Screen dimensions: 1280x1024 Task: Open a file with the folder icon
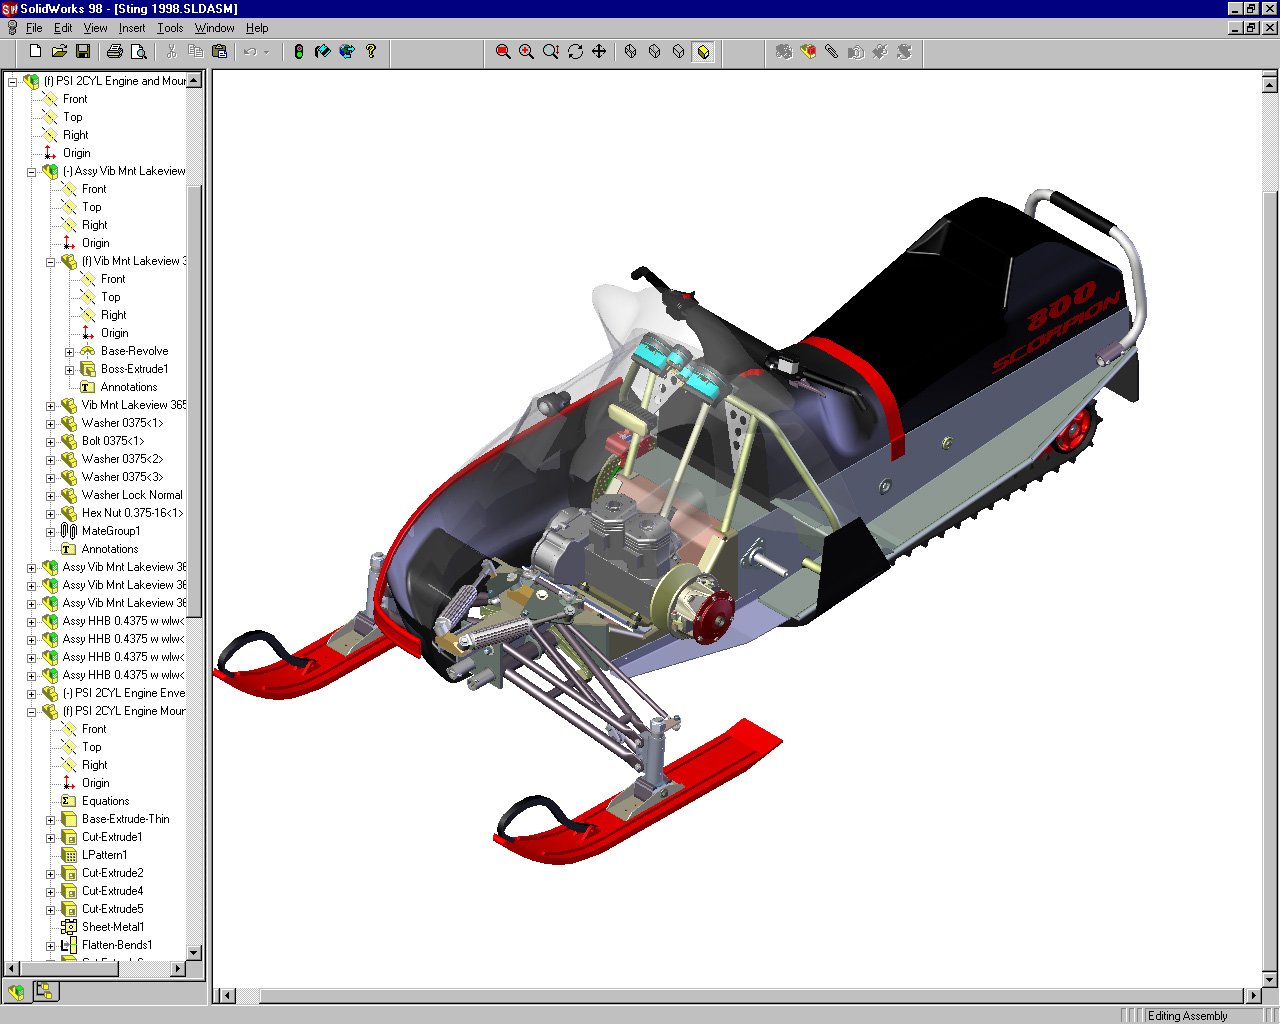(59, 51)
